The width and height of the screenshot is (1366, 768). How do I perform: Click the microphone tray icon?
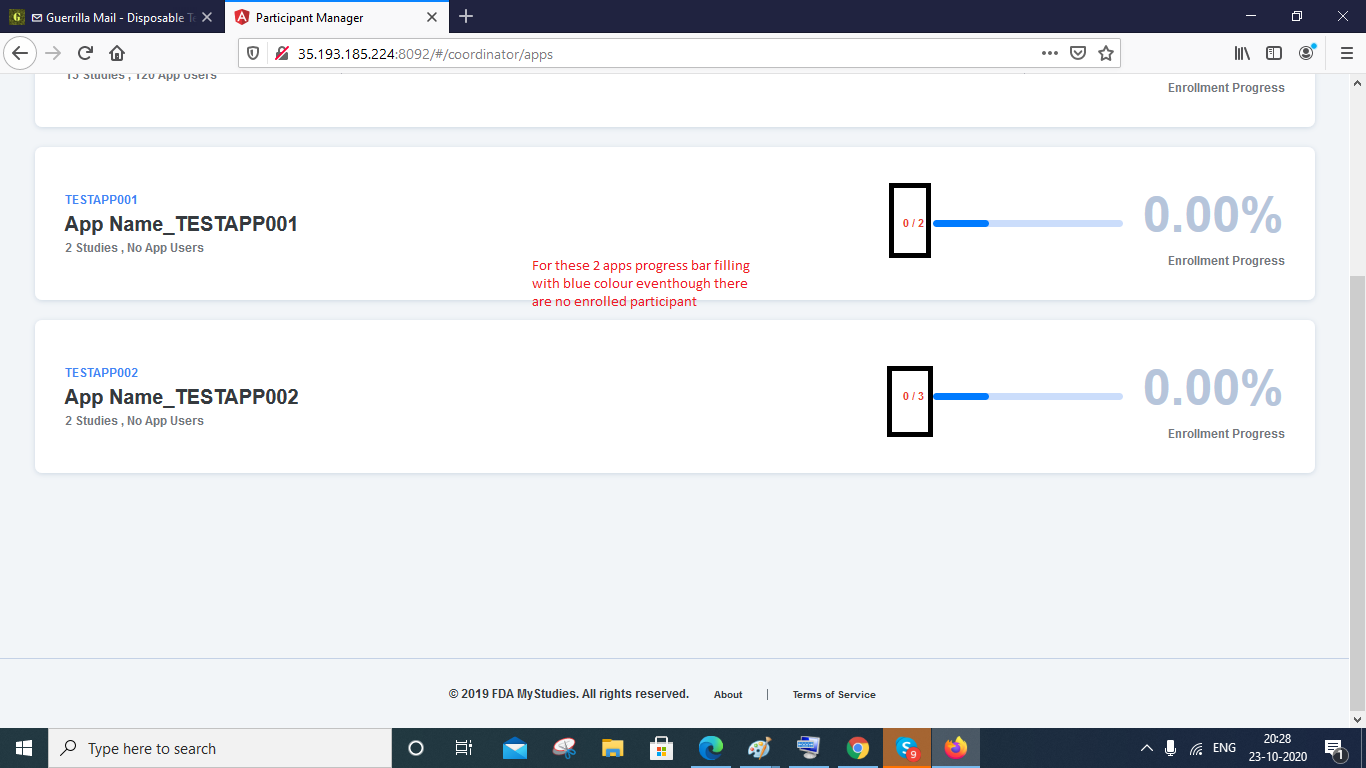(1171, 748)
